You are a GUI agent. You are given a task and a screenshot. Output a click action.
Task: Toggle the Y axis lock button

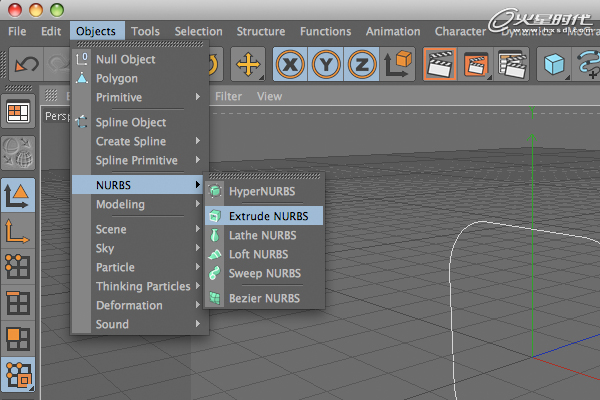[x=326, y=65]
